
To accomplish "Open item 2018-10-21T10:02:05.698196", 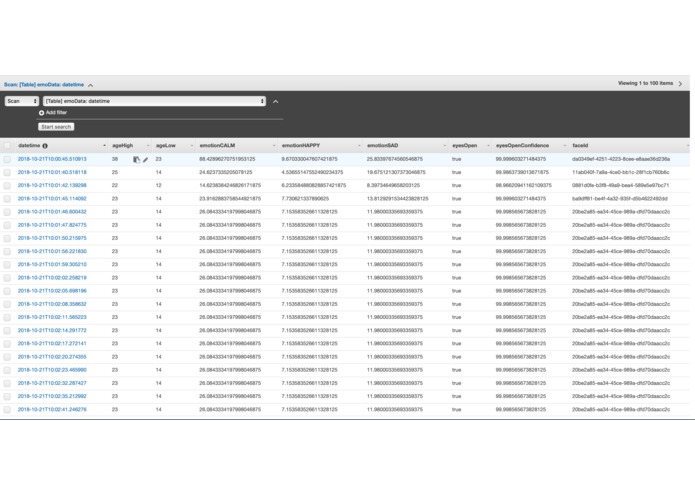I will [x=52, y=291].
